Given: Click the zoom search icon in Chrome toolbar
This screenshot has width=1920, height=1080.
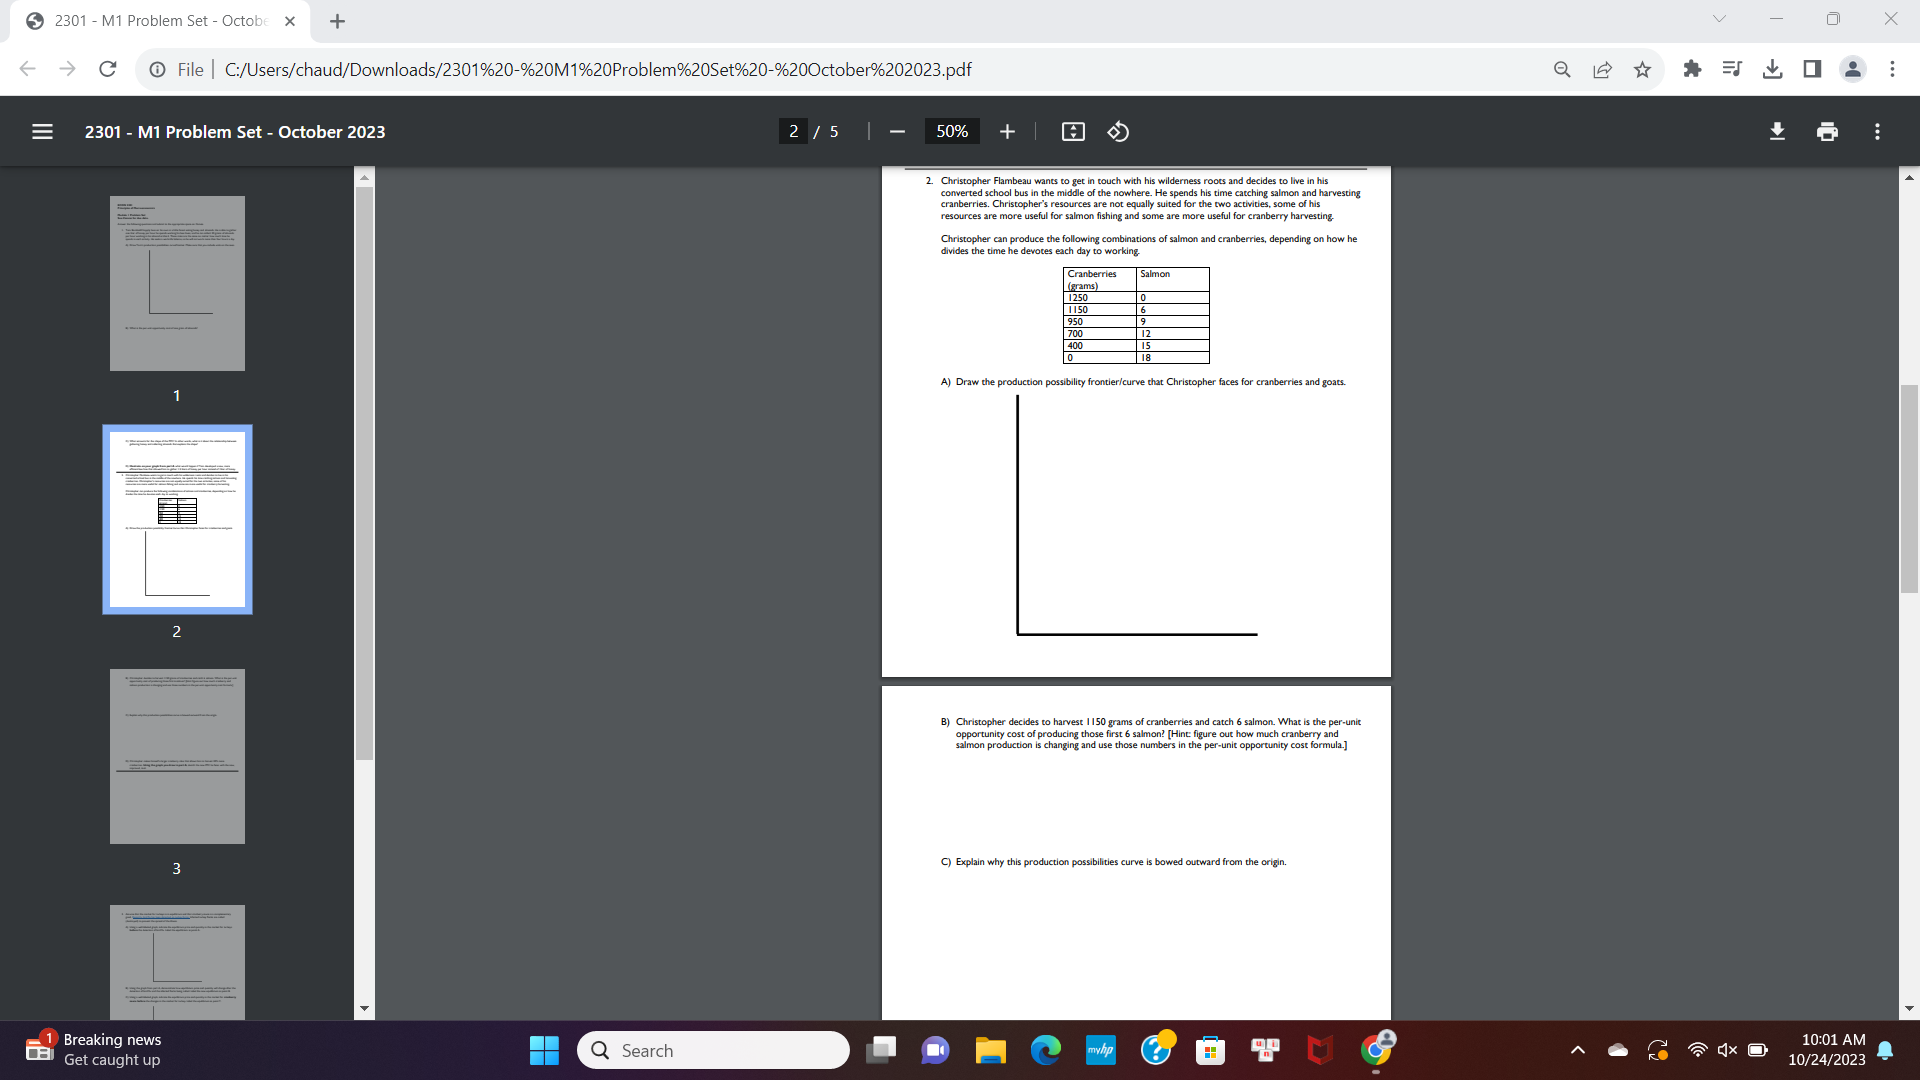Looking at the screenshot, I should pyautogui.click(x=1562, y=69).
